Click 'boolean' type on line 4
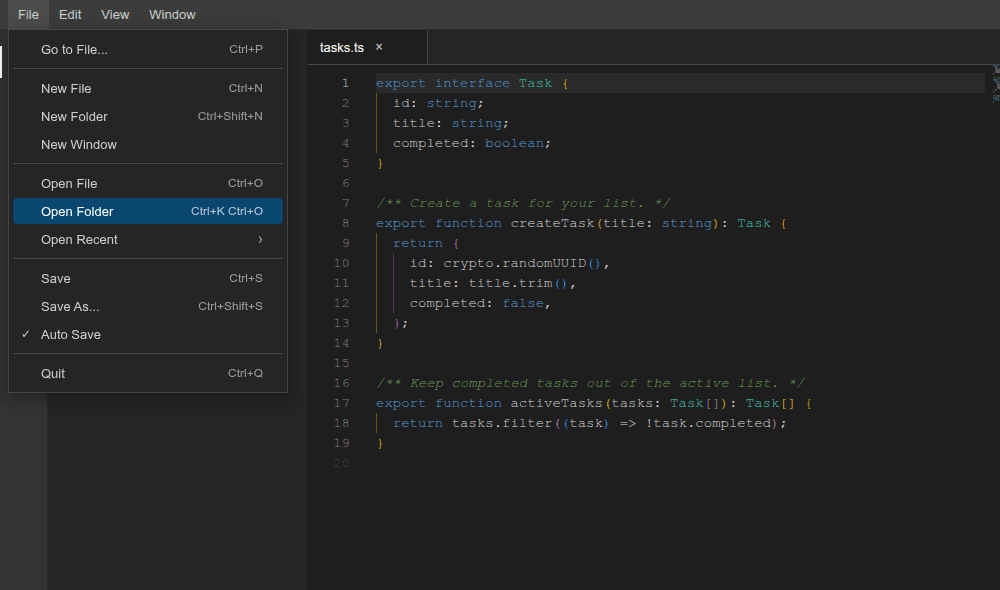 [x=514, y=143]
